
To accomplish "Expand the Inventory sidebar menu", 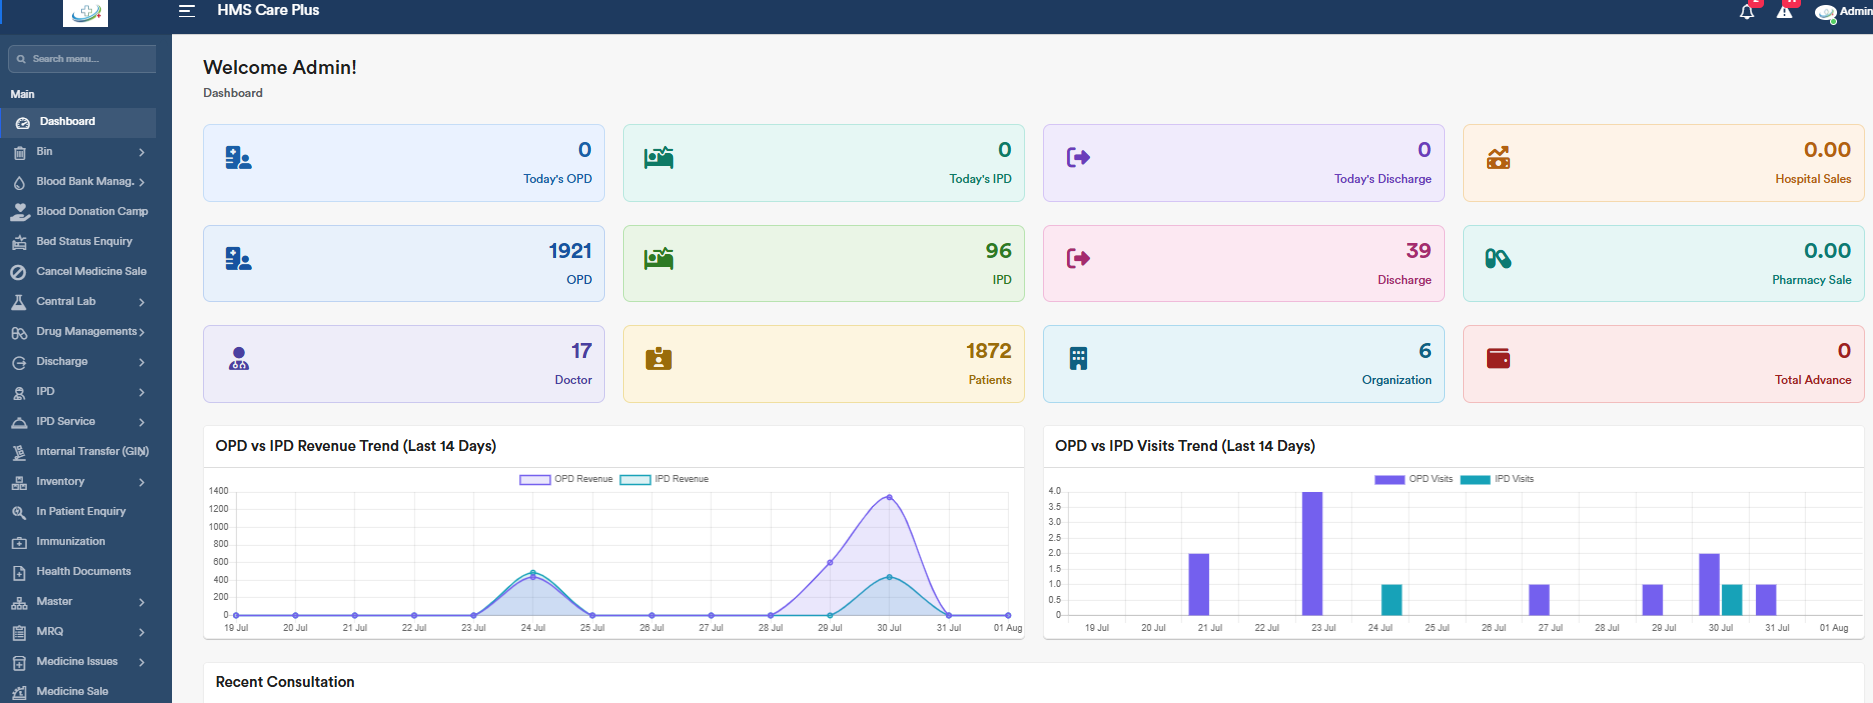I will point(78,482).
